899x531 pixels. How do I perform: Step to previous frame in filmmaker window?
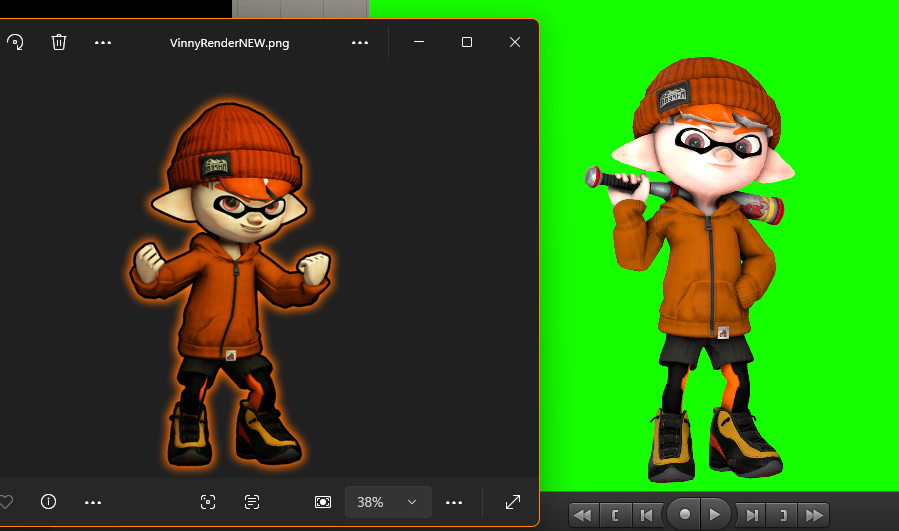(647, 515)
